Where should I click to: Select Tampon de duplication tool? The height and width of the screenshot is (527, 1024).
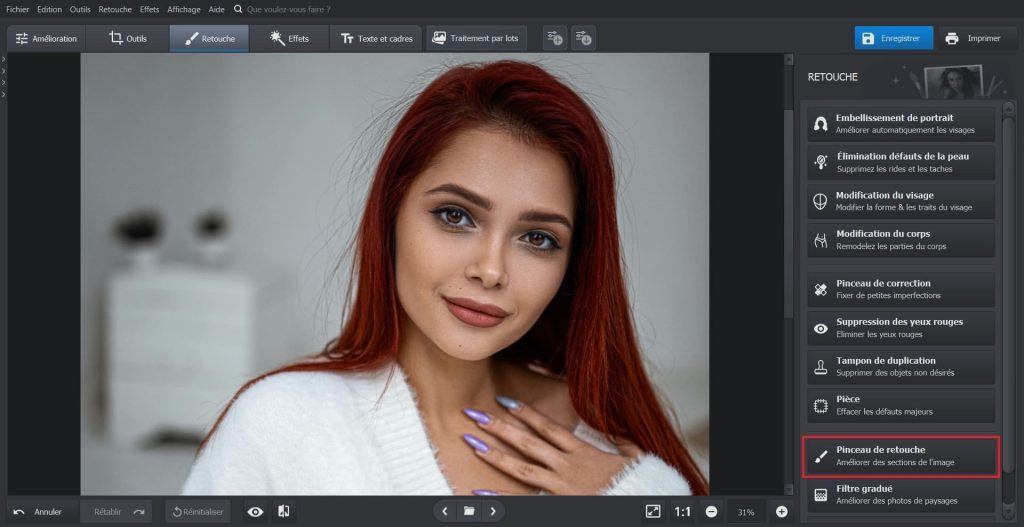point(901,366)
